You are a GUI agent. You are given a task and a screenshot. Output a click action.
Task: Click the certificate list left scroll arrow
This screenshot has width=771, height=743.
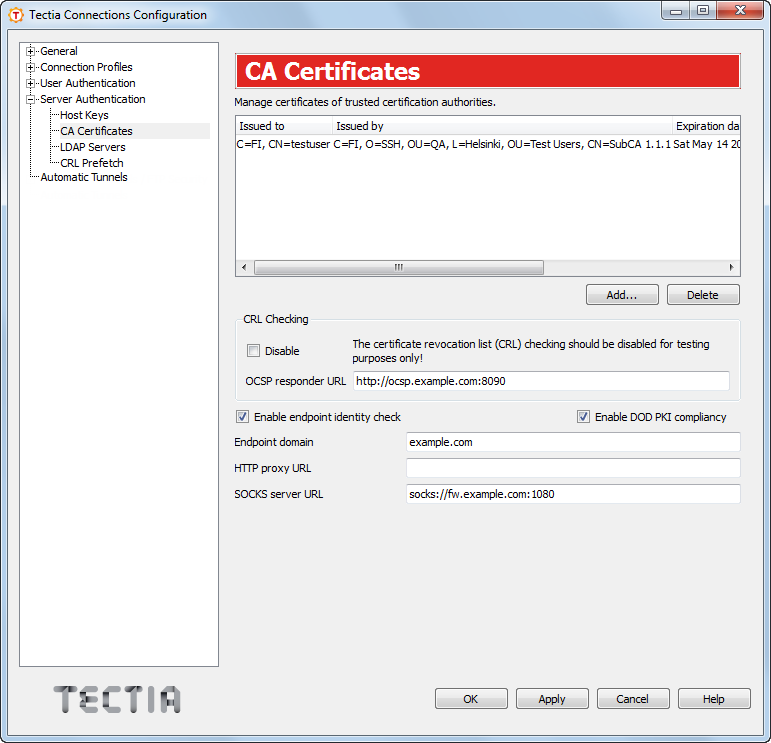(244, 267)
